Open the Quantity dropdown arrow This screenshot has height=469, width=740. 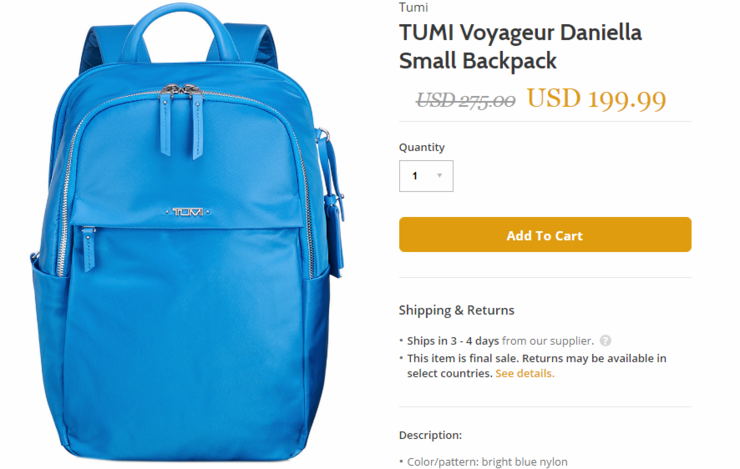(x=439, y=176)
